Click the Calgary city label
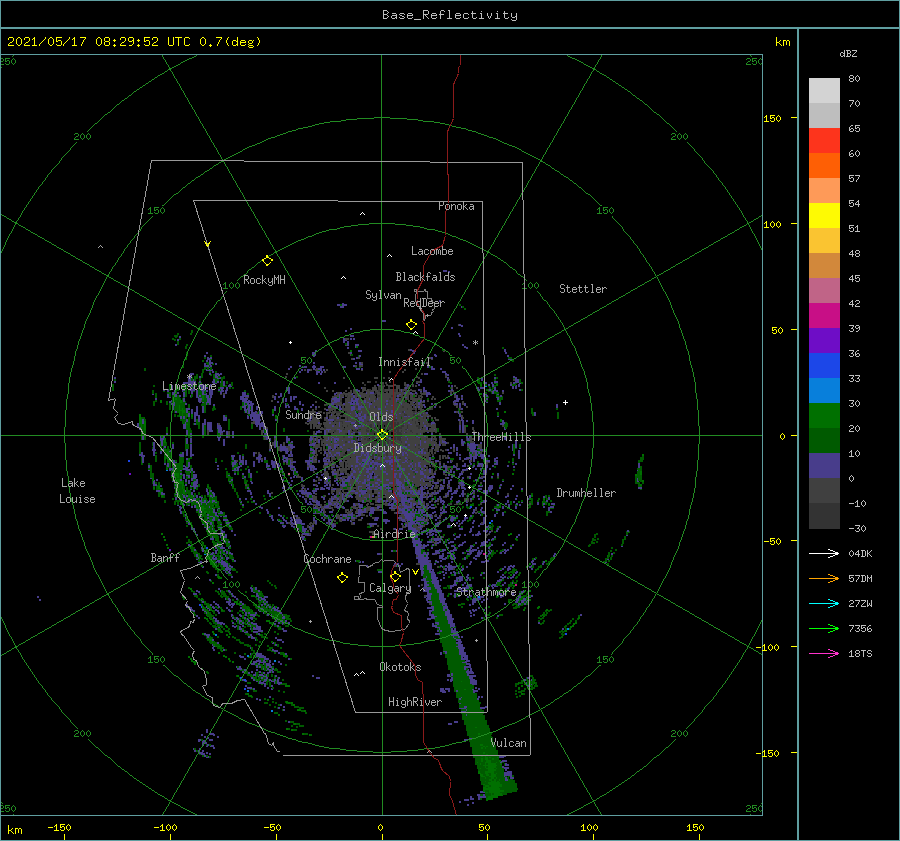 click(390, 588)
